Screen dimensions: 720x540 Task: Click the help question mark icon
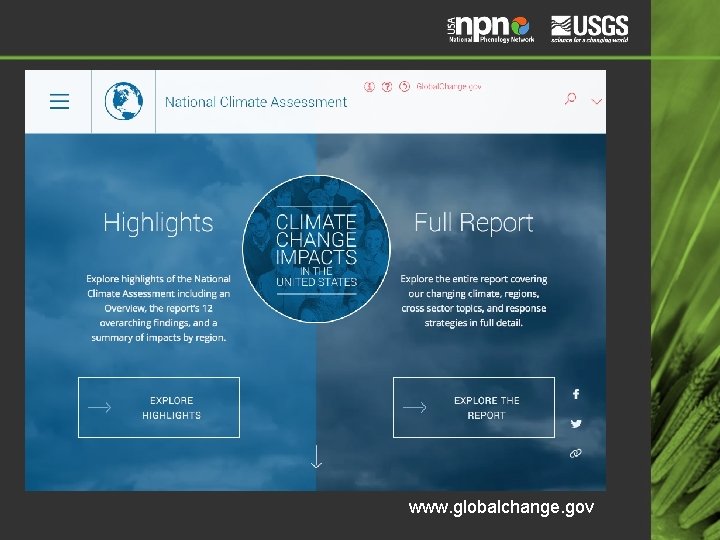(x=387, y=86)
